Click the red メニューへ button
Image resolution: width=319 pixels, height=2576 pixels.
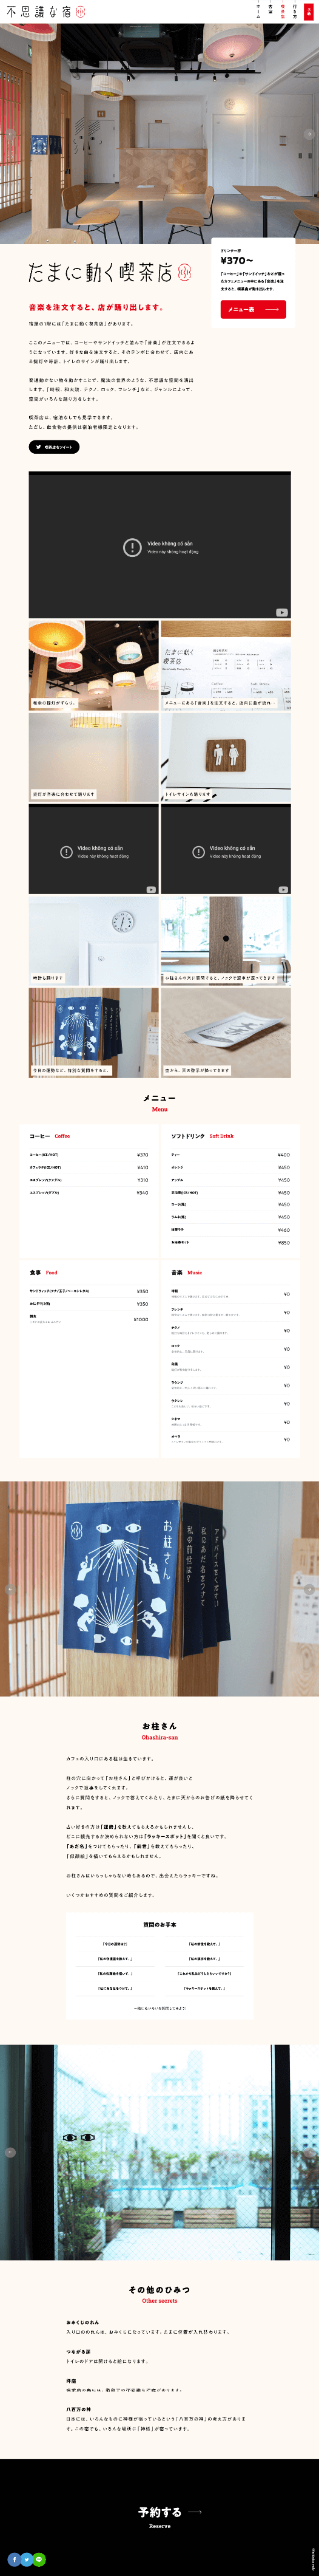[253, 310]
